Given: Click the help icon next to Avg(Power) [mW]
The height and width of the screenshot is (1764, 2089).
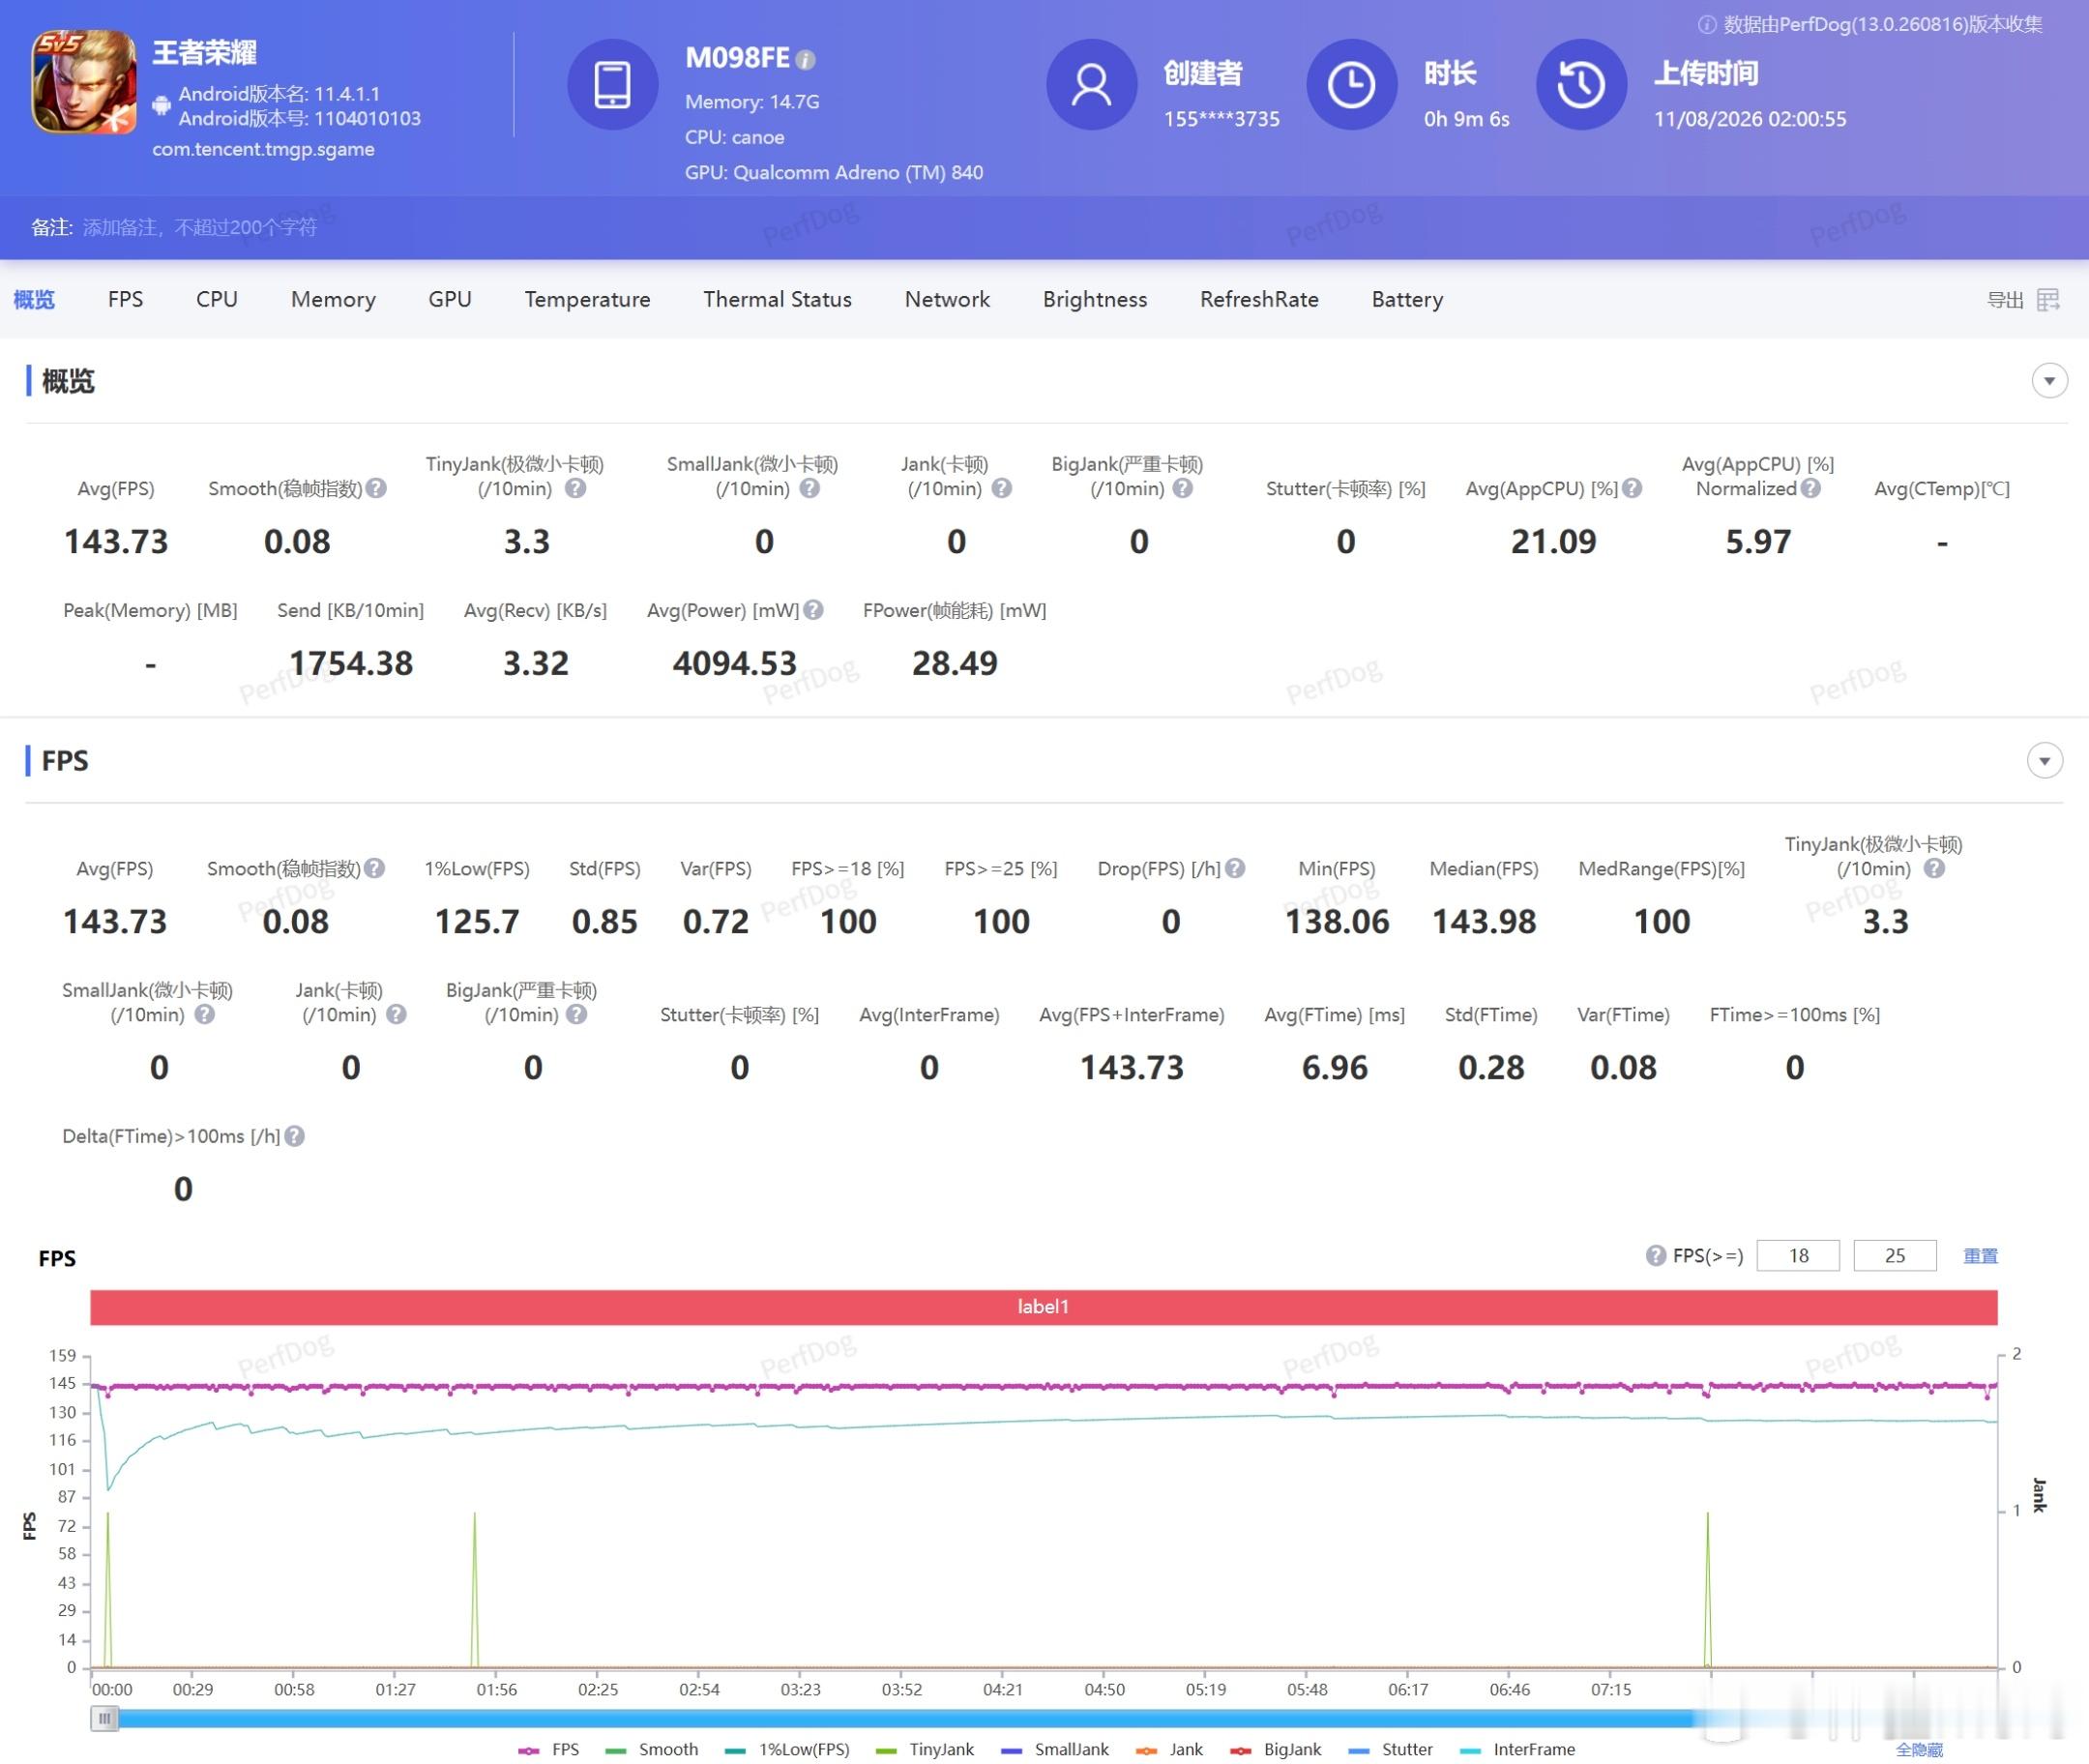Looking at the screenshot, I should pos(813,610).
